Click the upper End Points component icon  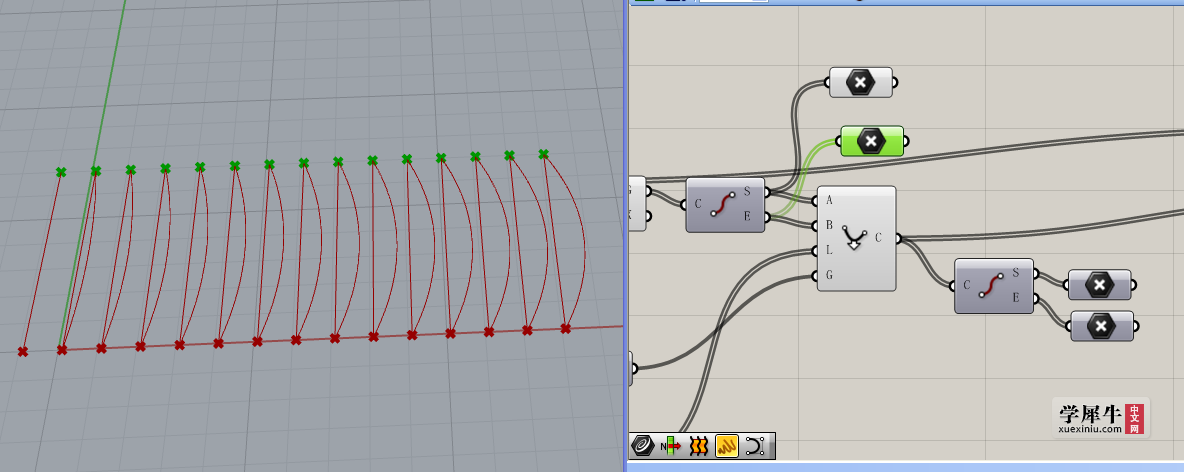pos(725,205)
